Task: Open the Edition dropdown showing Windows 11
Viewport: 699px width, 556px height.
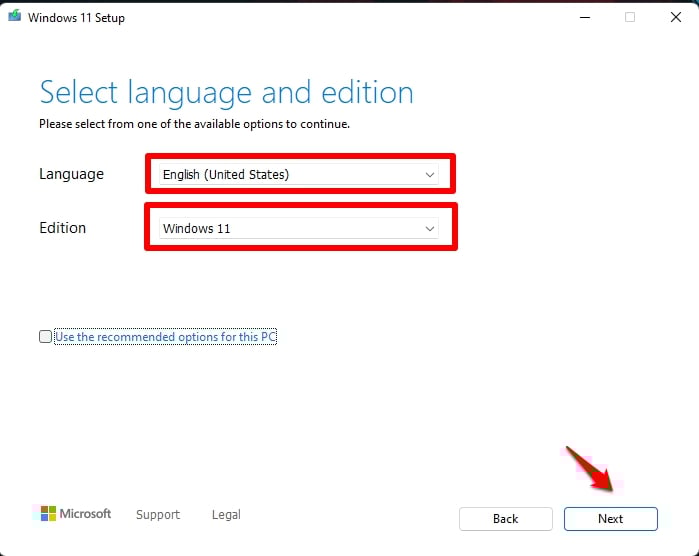Action: 299,228
